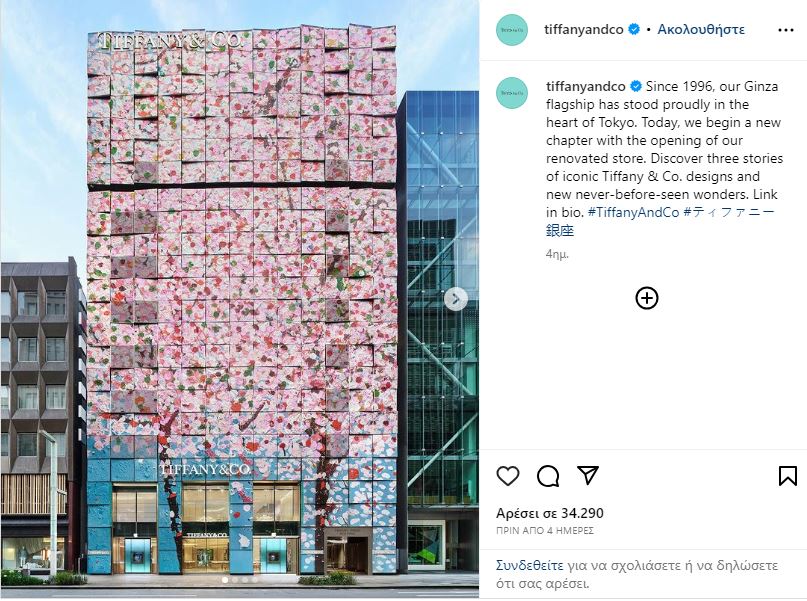Open the tiffanyandco header profile avatar

512,30
